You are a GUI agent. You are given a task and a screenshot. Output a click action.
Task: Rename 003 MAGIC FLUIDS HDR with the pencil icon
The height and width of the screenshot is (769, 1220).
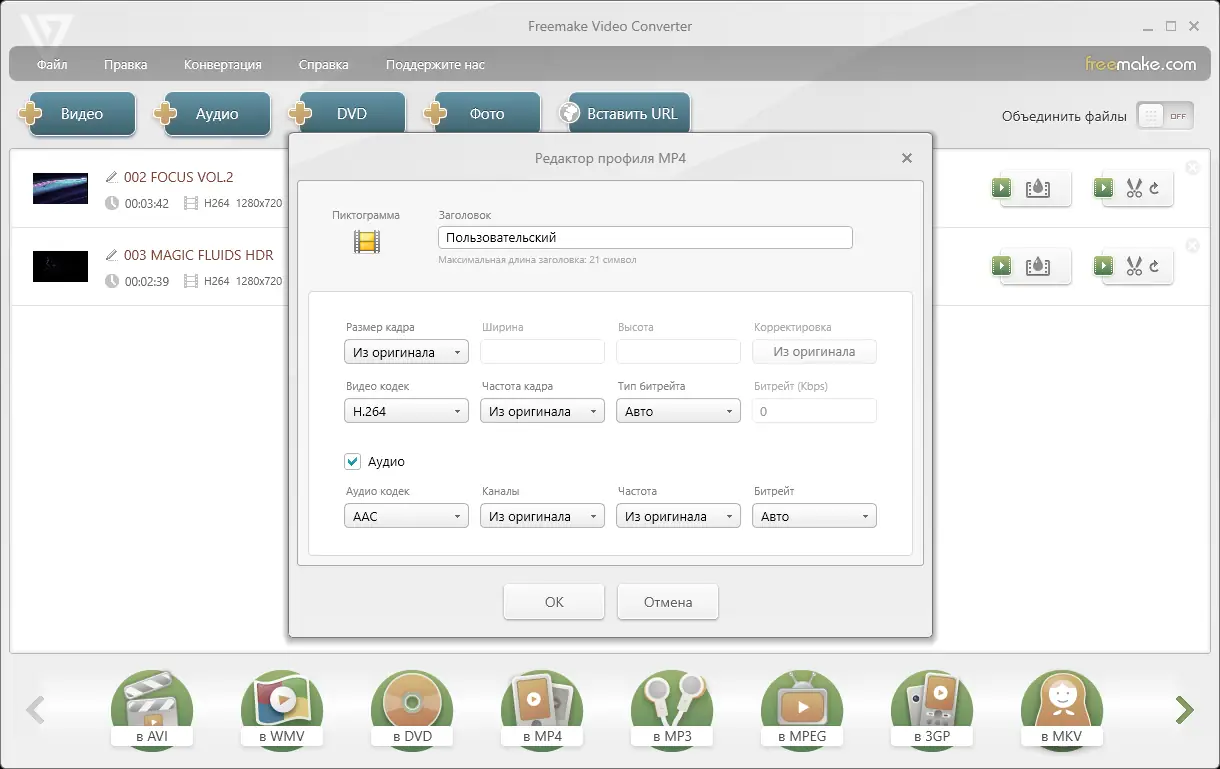tap(112, 255)
